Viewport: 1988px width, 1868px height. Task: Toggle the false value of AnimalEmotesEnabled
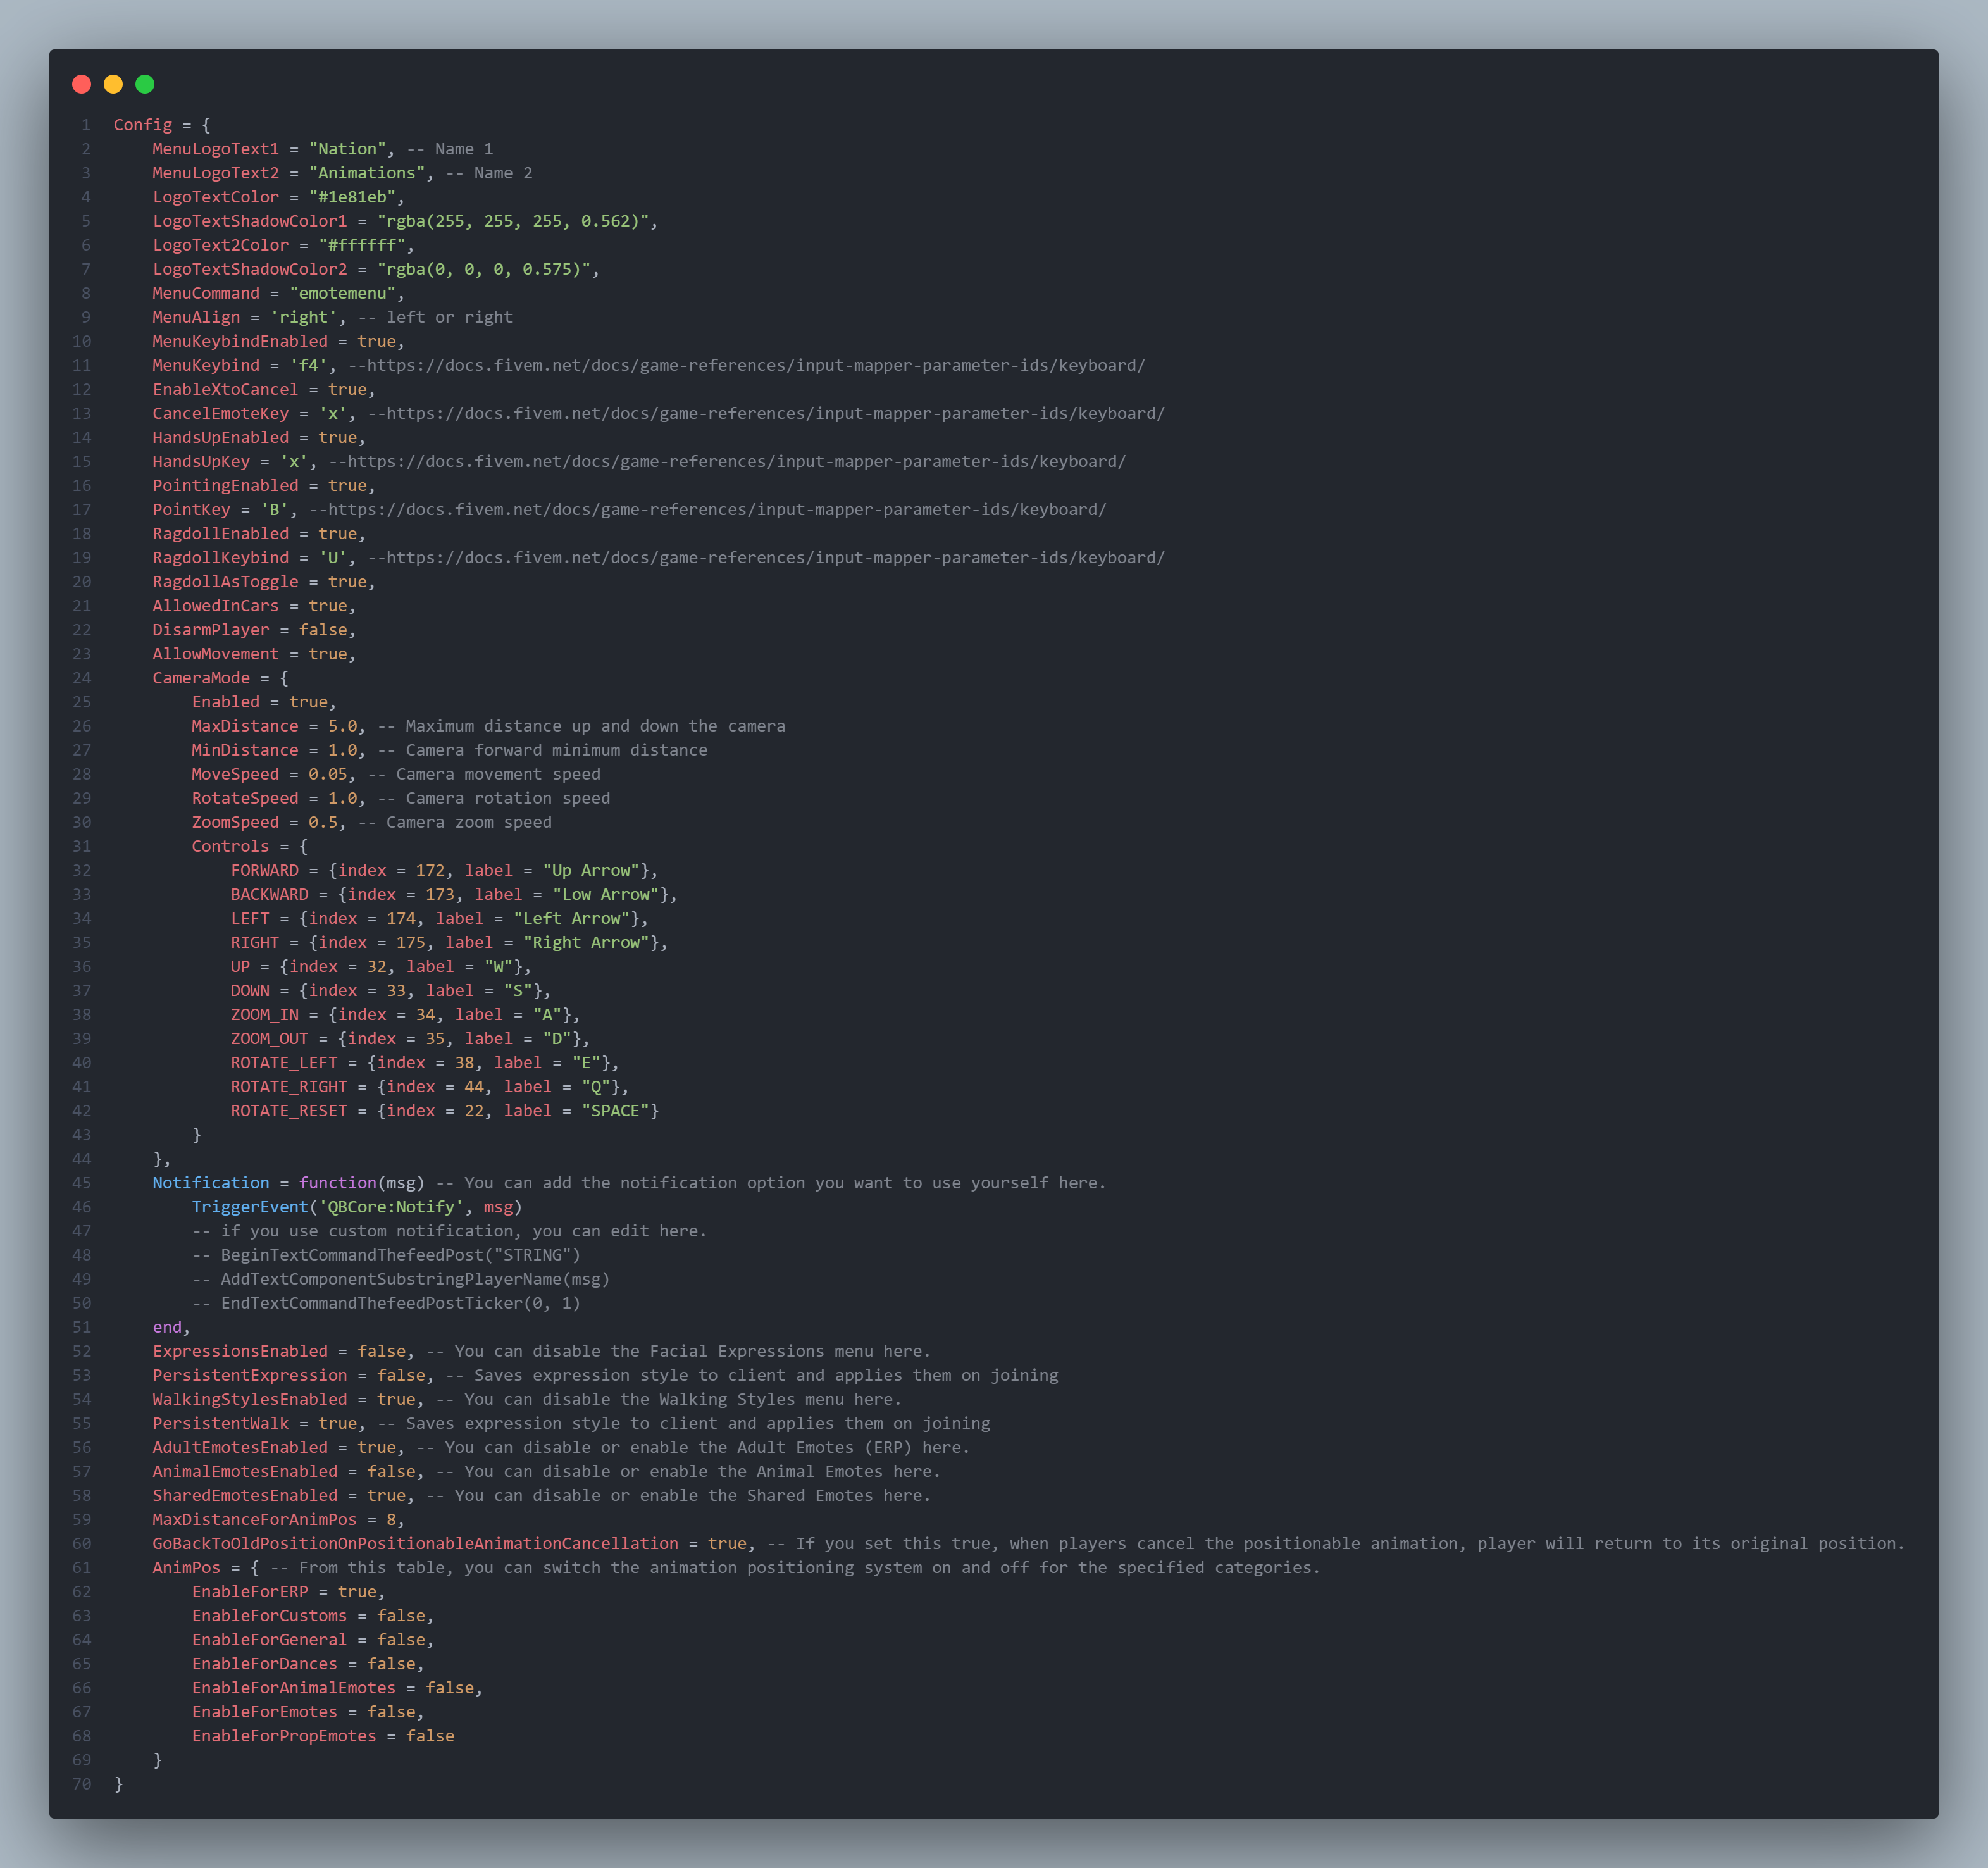click(x=391, y=1471)
